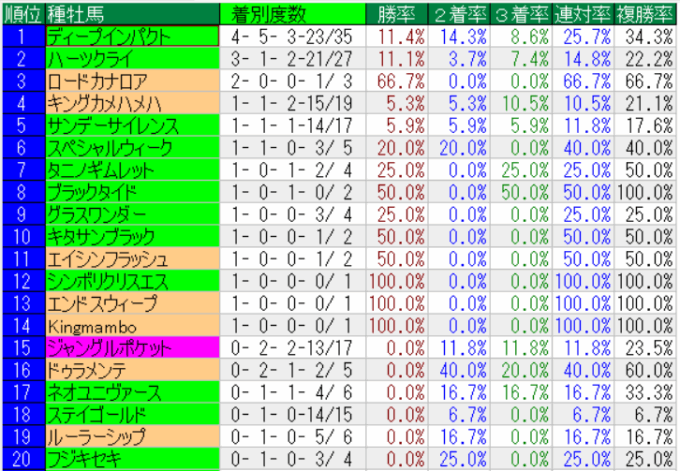Click the ハーツクライ sire row
The height and width of the screenshot is (471, 680).
pyautogui.click(x=130, y=58)
